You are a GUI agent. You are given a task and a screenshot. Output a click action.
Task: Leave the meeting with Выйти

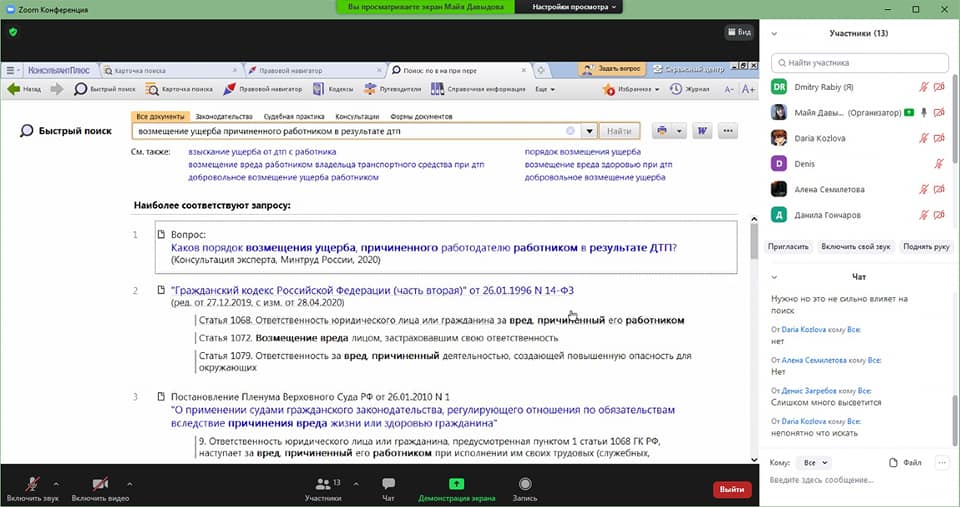[732, 489]
